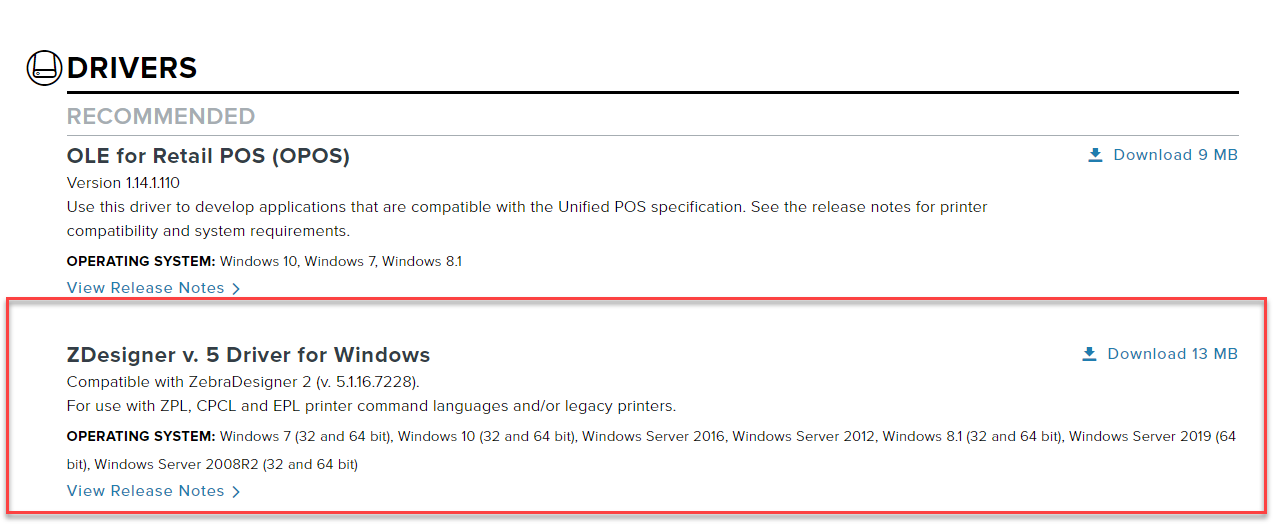Click the download arrow icon for ZDesigner driver
This screenshot has width=1287, height=526.
point(1089,354)
